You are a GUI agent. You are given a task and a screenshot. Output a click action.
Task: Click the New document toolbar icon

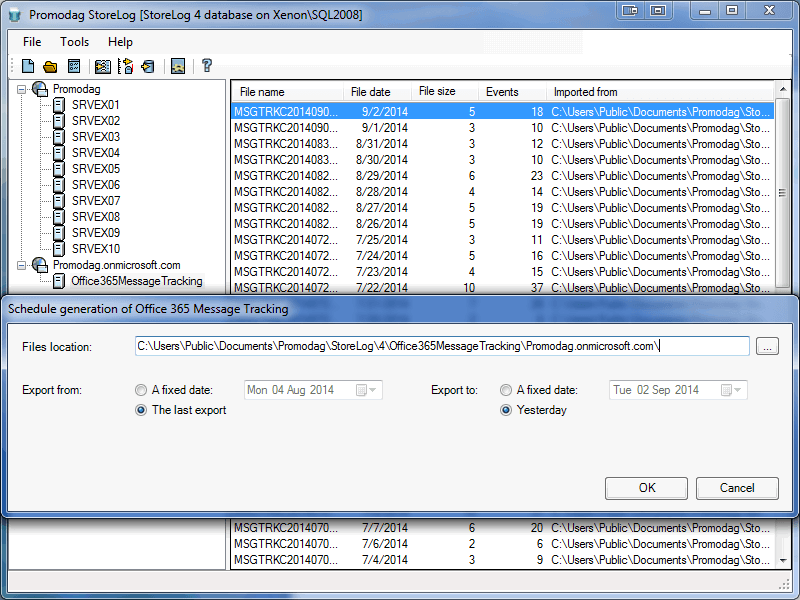coord(28,66)
